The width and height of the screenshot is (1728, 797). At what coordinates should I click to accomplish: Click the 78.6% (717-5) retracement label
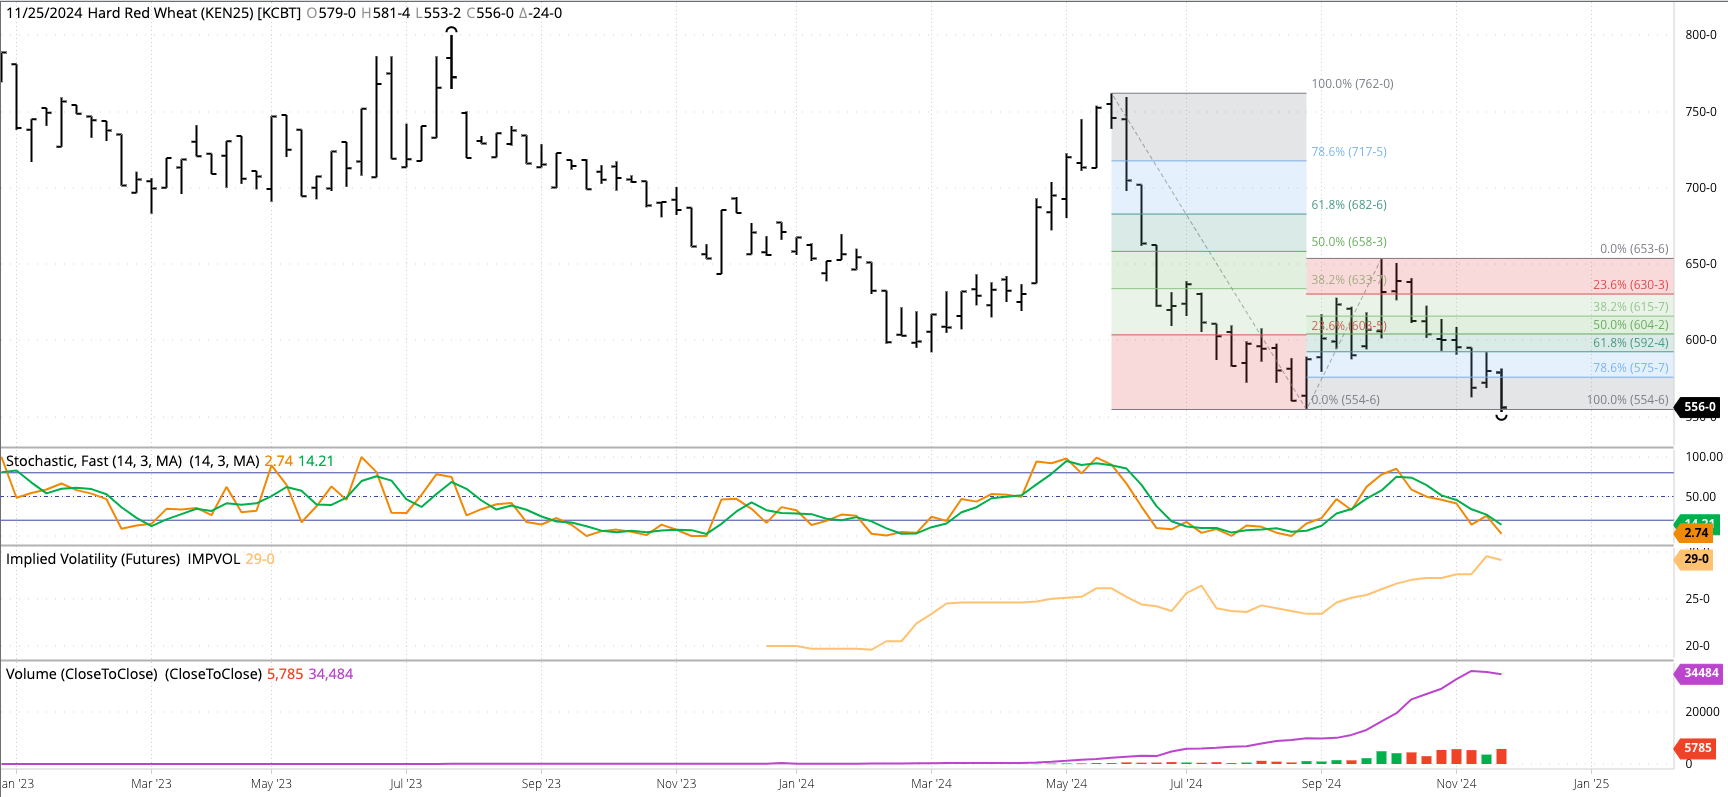(1348, 152)
